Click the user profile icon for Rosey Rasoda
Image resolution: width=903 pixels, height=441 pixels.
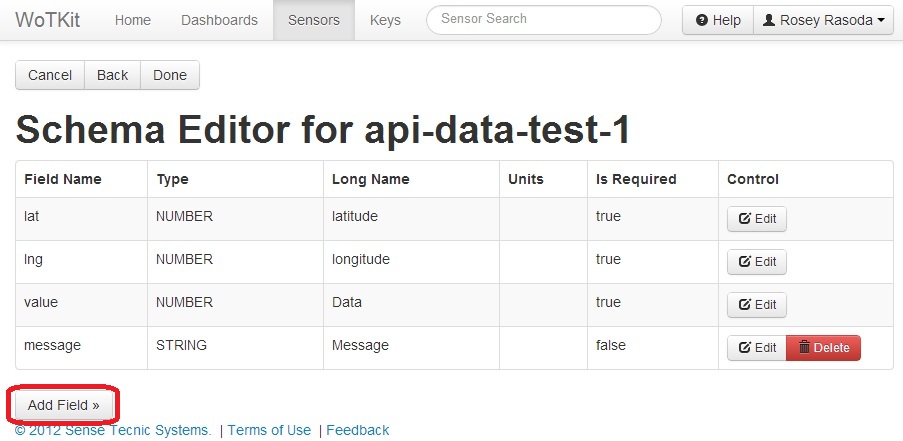coord(768,20)
